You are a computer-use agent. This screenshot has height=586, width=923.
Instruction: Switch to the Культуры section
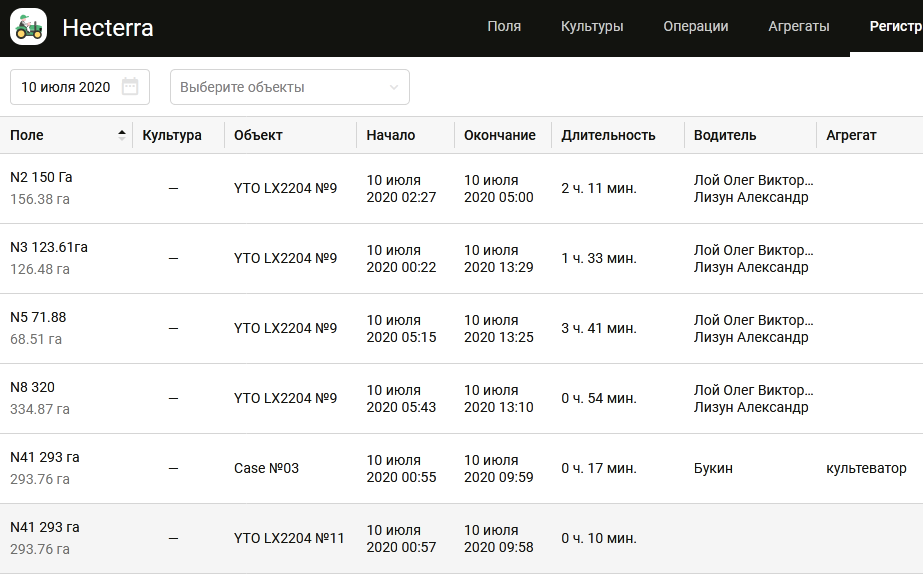click(592, 27)
